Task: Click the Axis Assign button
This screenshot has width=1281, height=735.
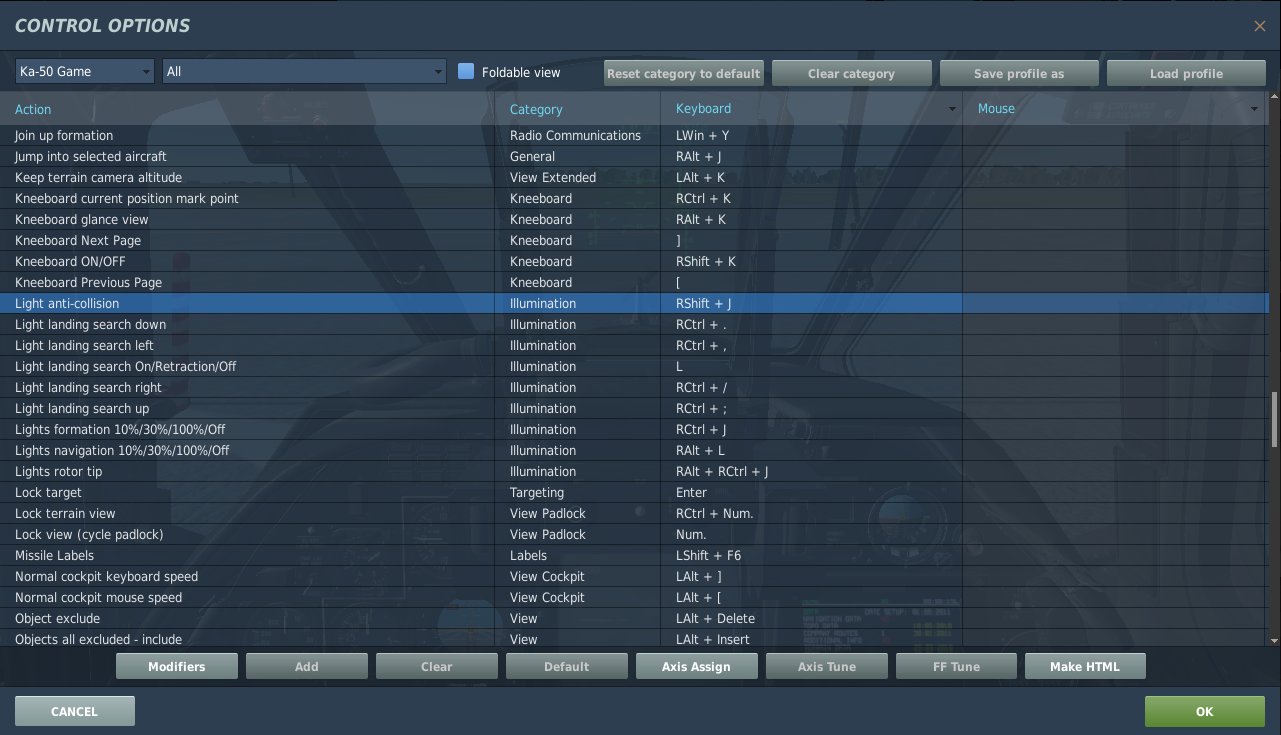Action: (697, 666)
